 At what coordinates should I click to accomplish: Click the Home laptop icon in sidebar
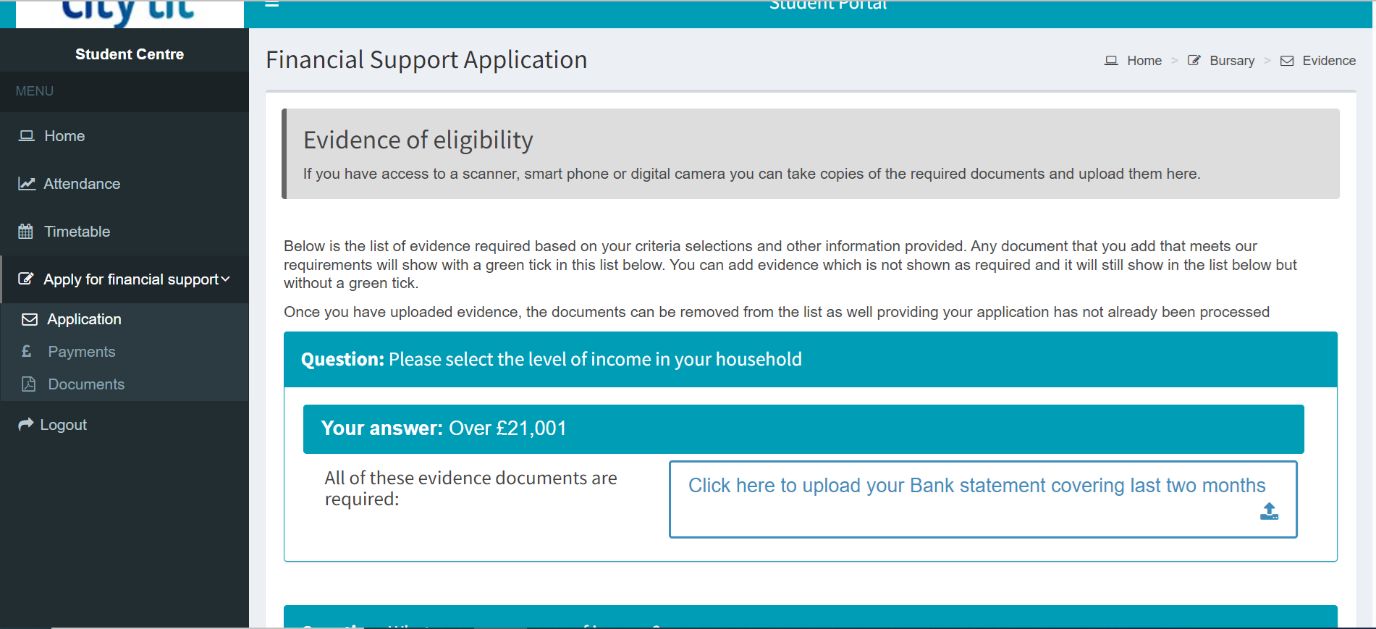click(x=27, y=136)
